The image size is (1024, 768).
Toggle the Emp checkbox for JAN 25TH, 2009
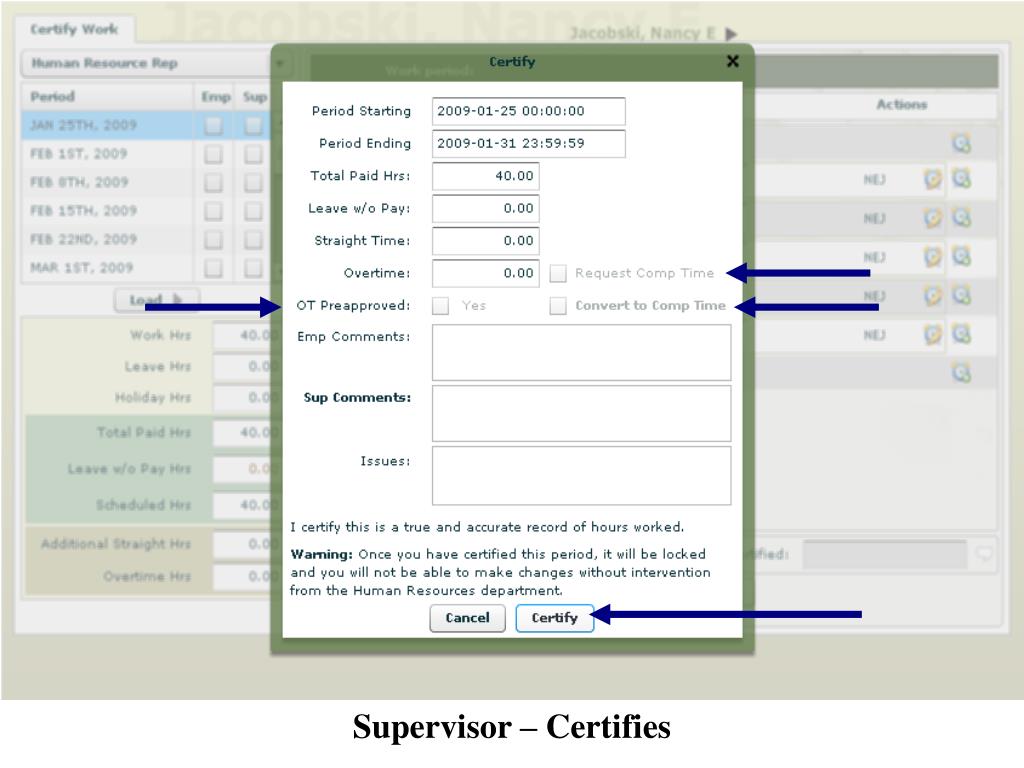pos(213,125)
